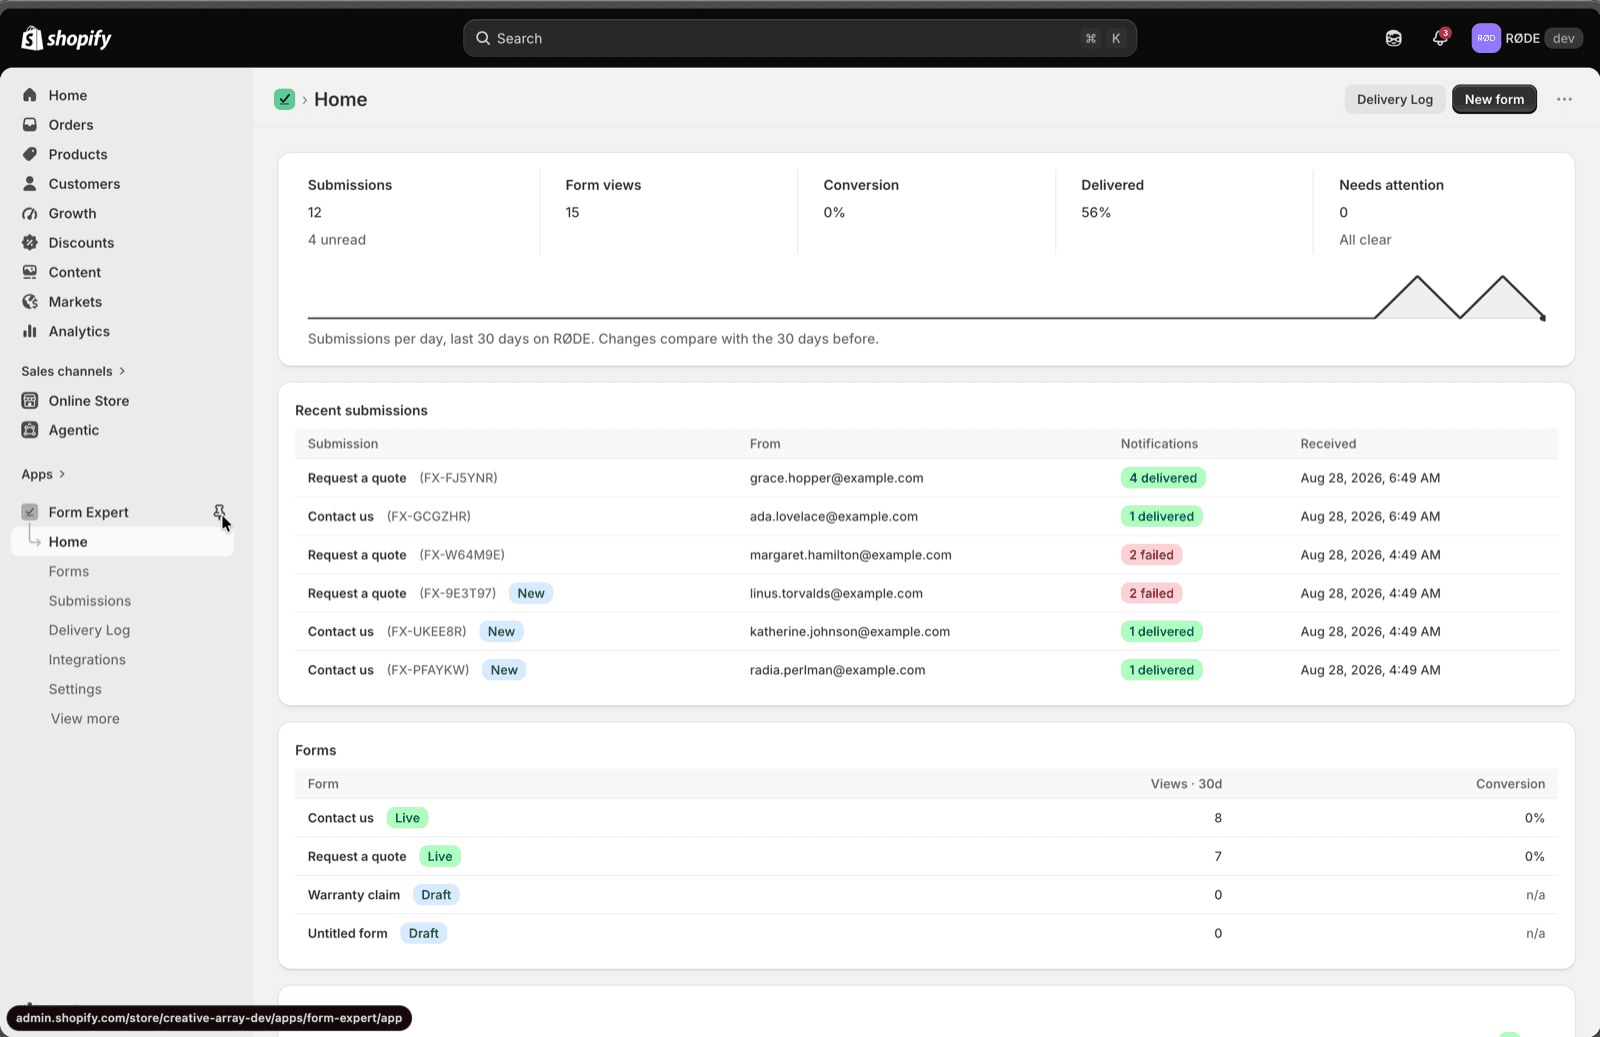The image size is (1600, 1037).
Task: Open Delivery Log in sidebar menu
Action: (x=89, y=630)
